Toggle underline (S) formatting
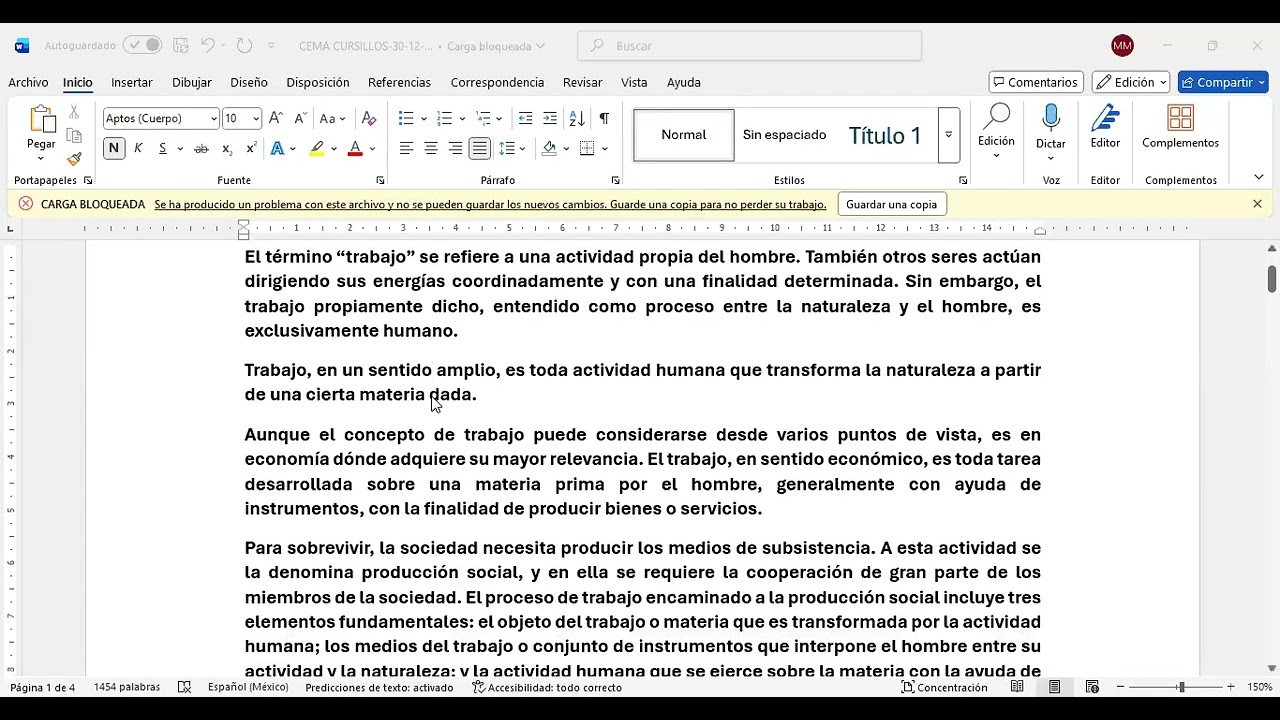The height and width of the screenshot is (720, 1280). tap(162, 148)
